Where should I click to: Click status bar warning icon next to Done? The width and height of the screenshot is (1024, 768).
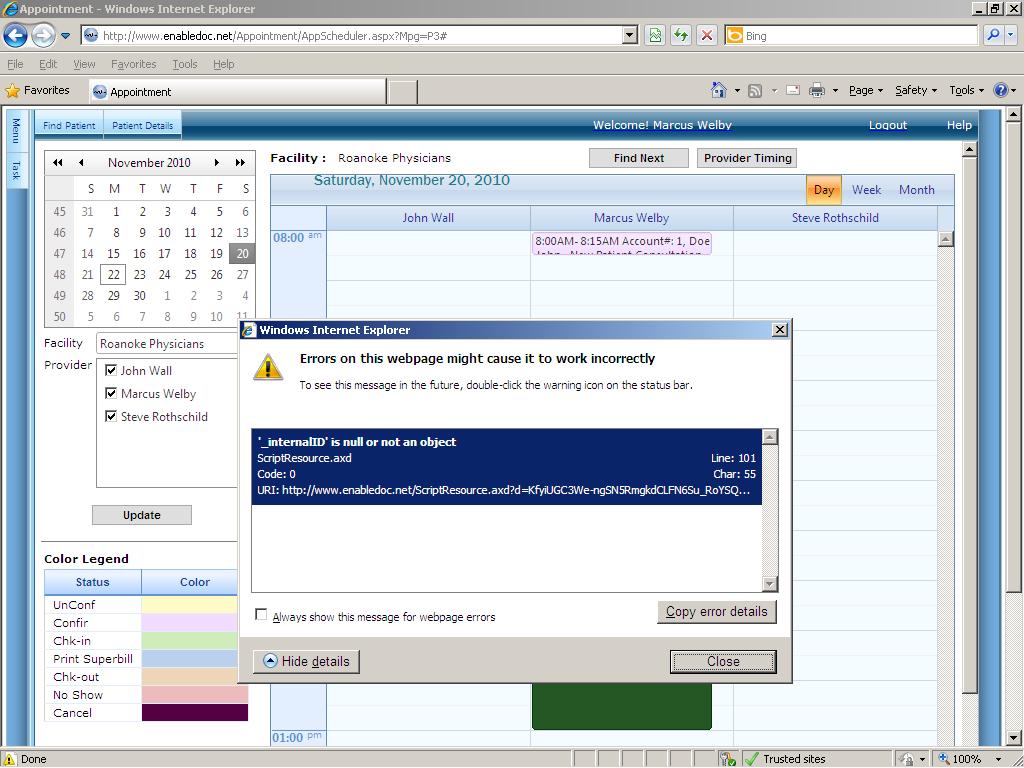coord(10,759)
